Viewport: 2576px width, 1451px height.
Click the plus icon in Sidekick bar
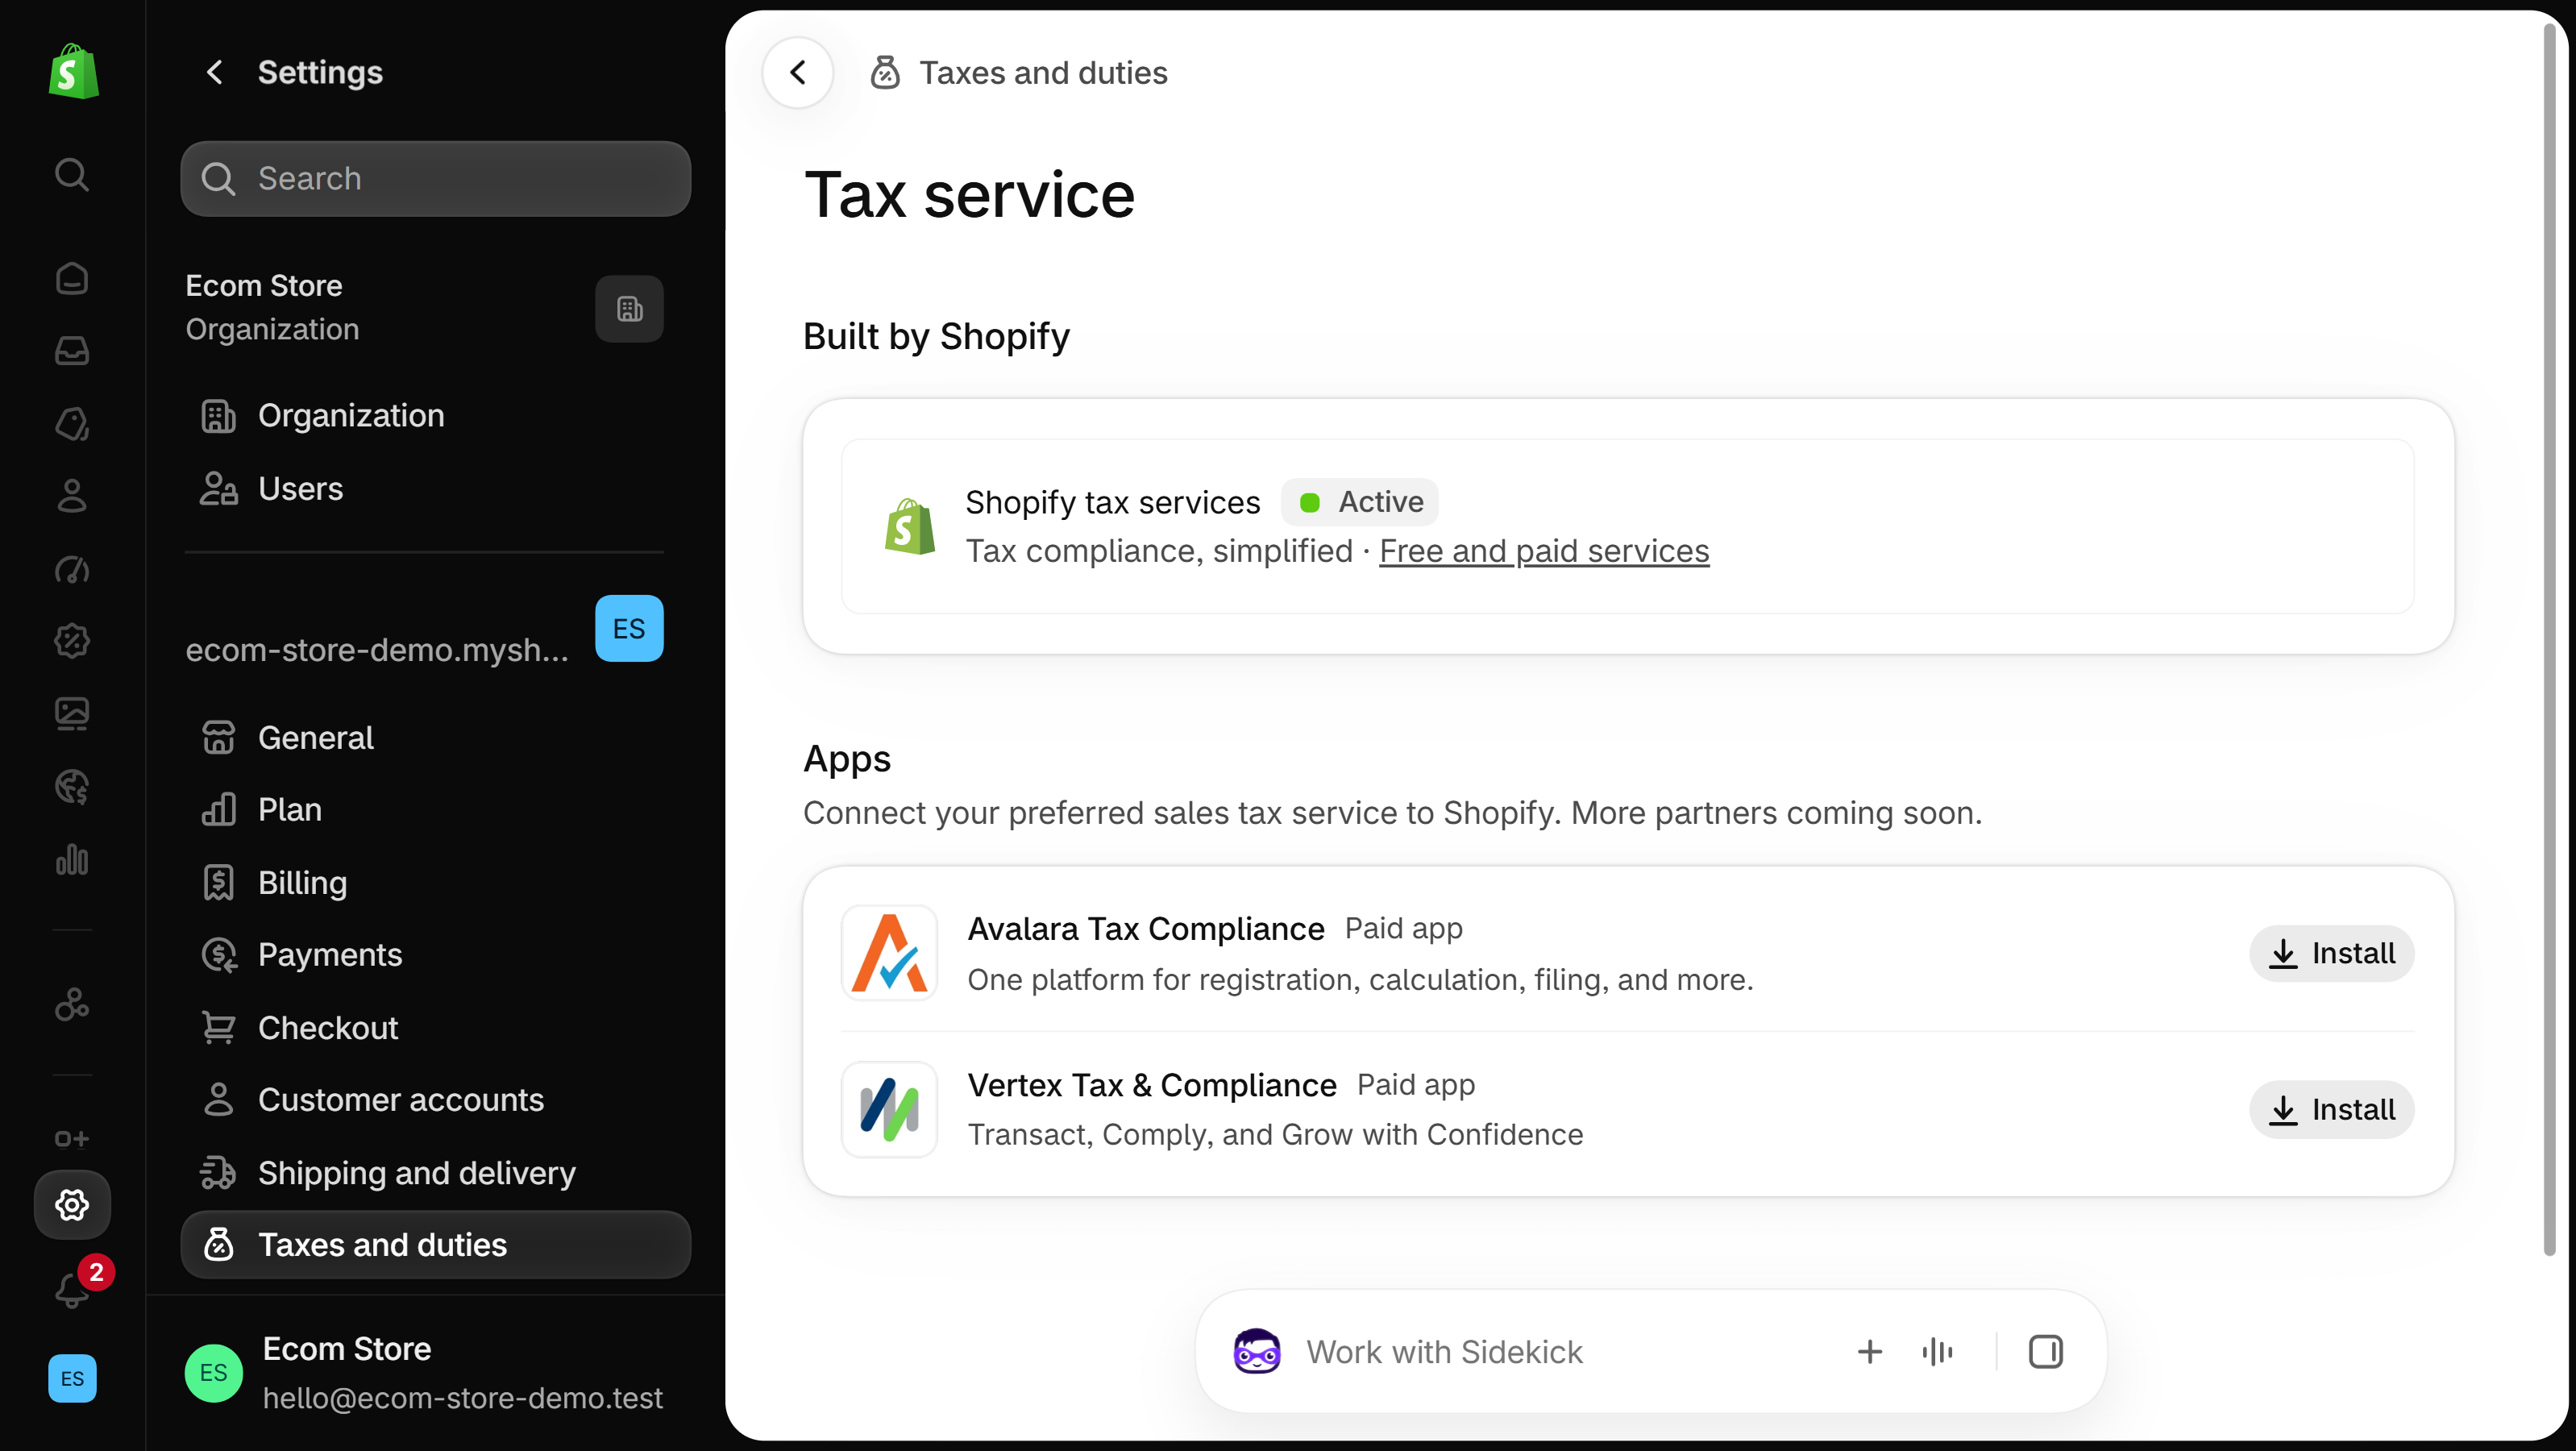point(1870,1351)
